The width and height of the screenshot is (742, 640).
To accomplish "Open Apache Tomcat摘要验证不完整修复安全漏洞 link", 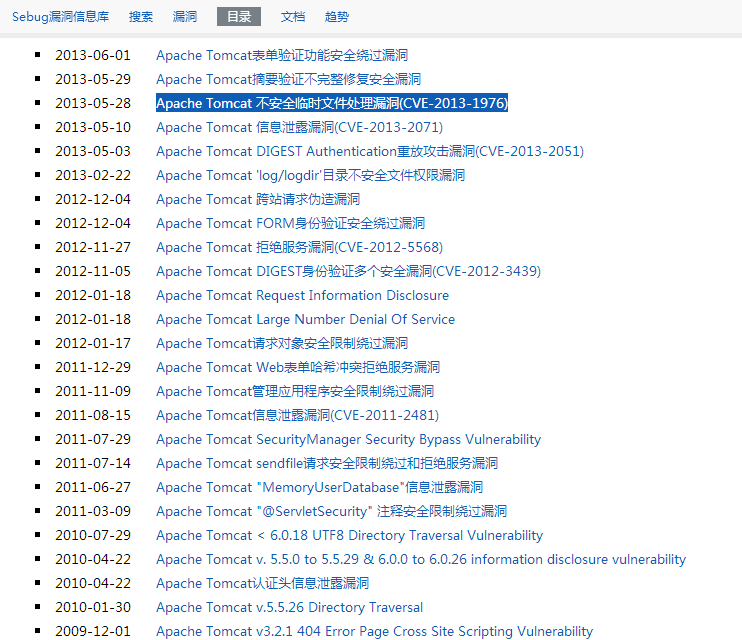I will click(289, 79).
